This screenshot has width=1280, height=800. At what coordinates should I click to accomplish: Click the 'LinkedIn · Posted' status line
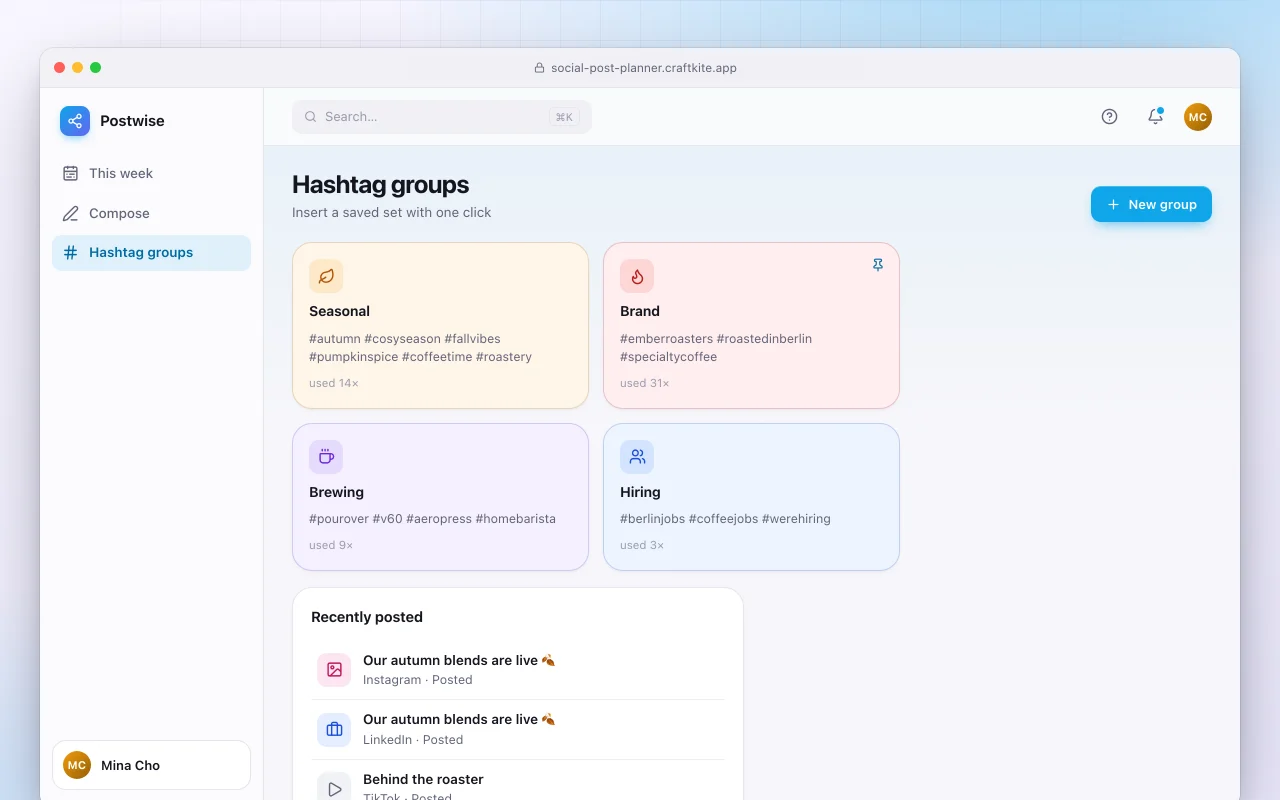[413, 740]
